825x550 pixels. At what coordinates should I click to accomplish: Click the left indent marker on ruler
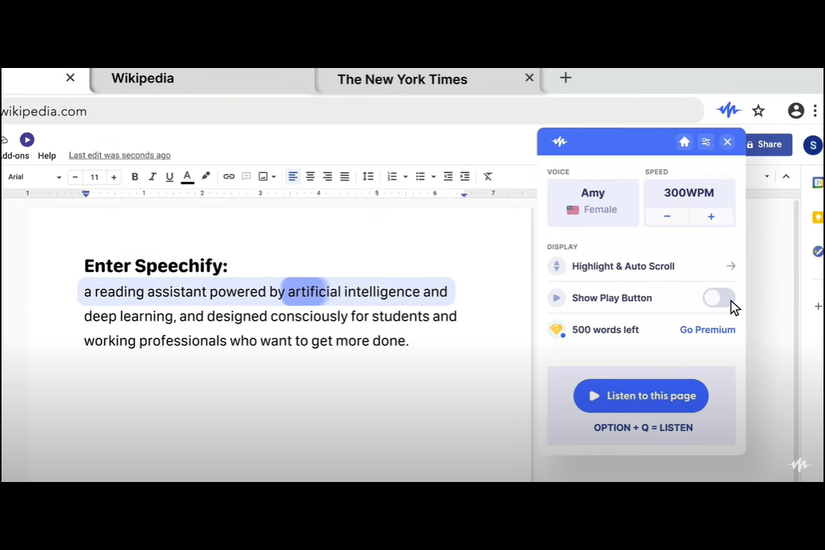[x=86, y=194]
